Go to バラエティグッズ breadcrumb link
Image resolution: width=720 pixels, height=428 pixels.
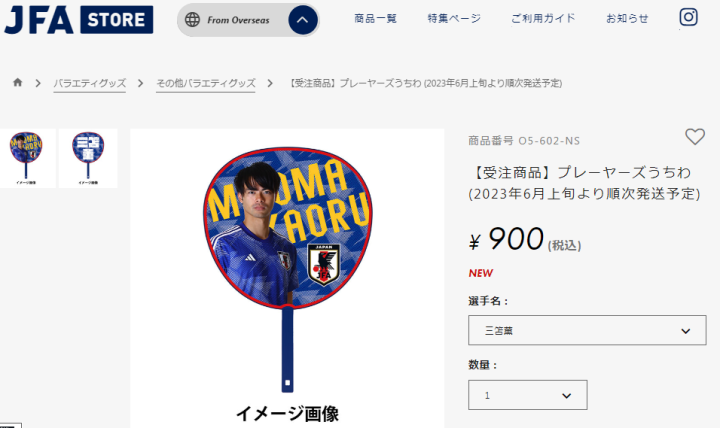(x=90, y=83)
